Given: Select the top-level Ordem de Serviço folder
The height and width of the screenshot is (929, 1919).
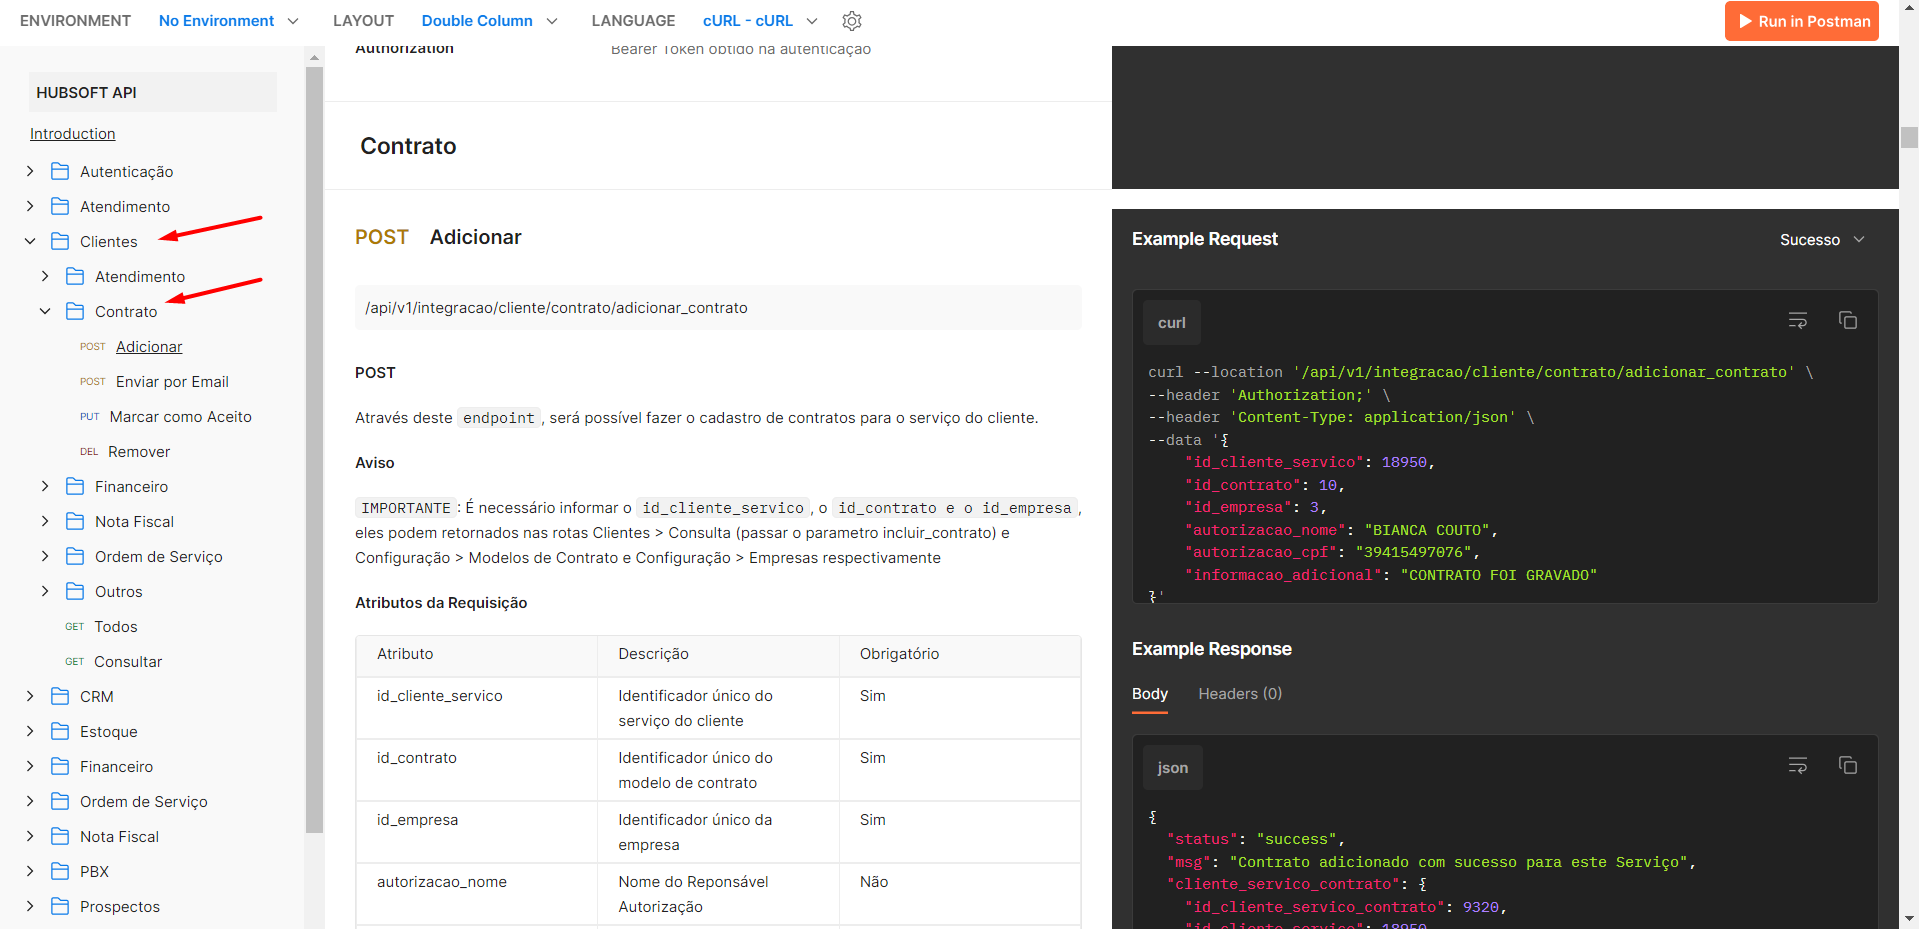Looking at the screenshot, I should click(x=144, y=802).
